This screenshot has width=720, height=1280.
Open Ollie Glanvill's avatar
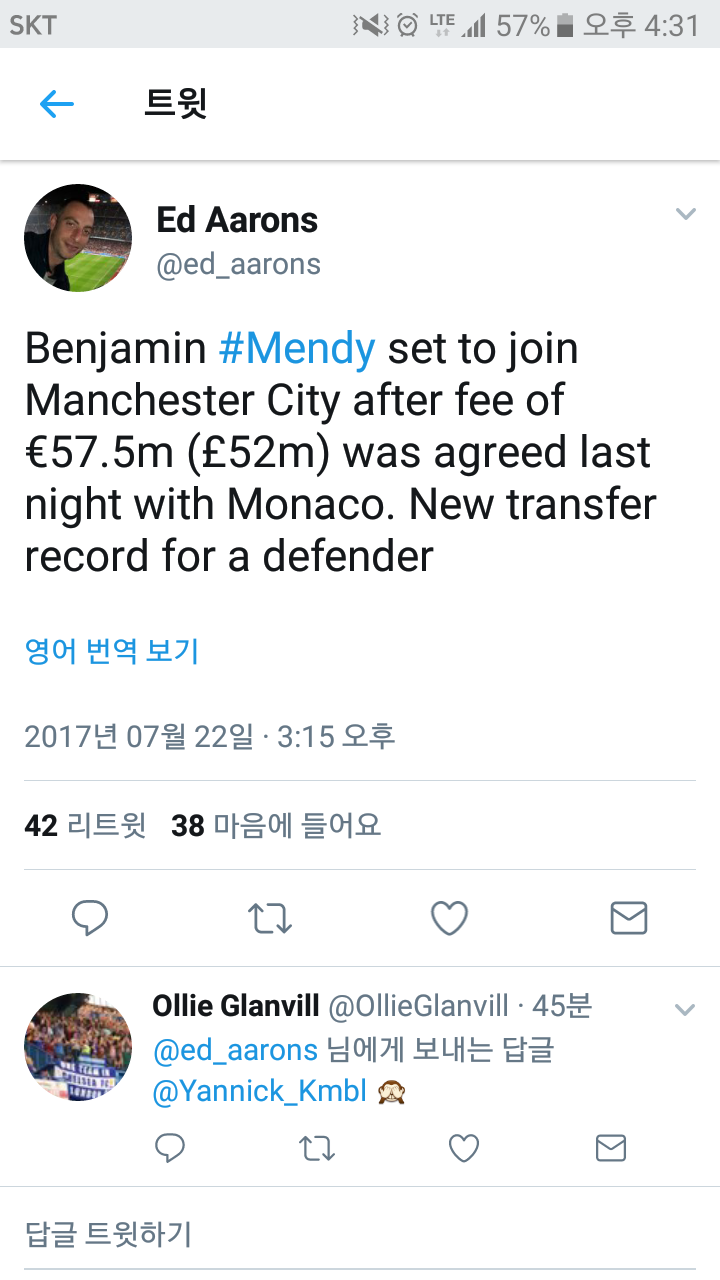78,1046
